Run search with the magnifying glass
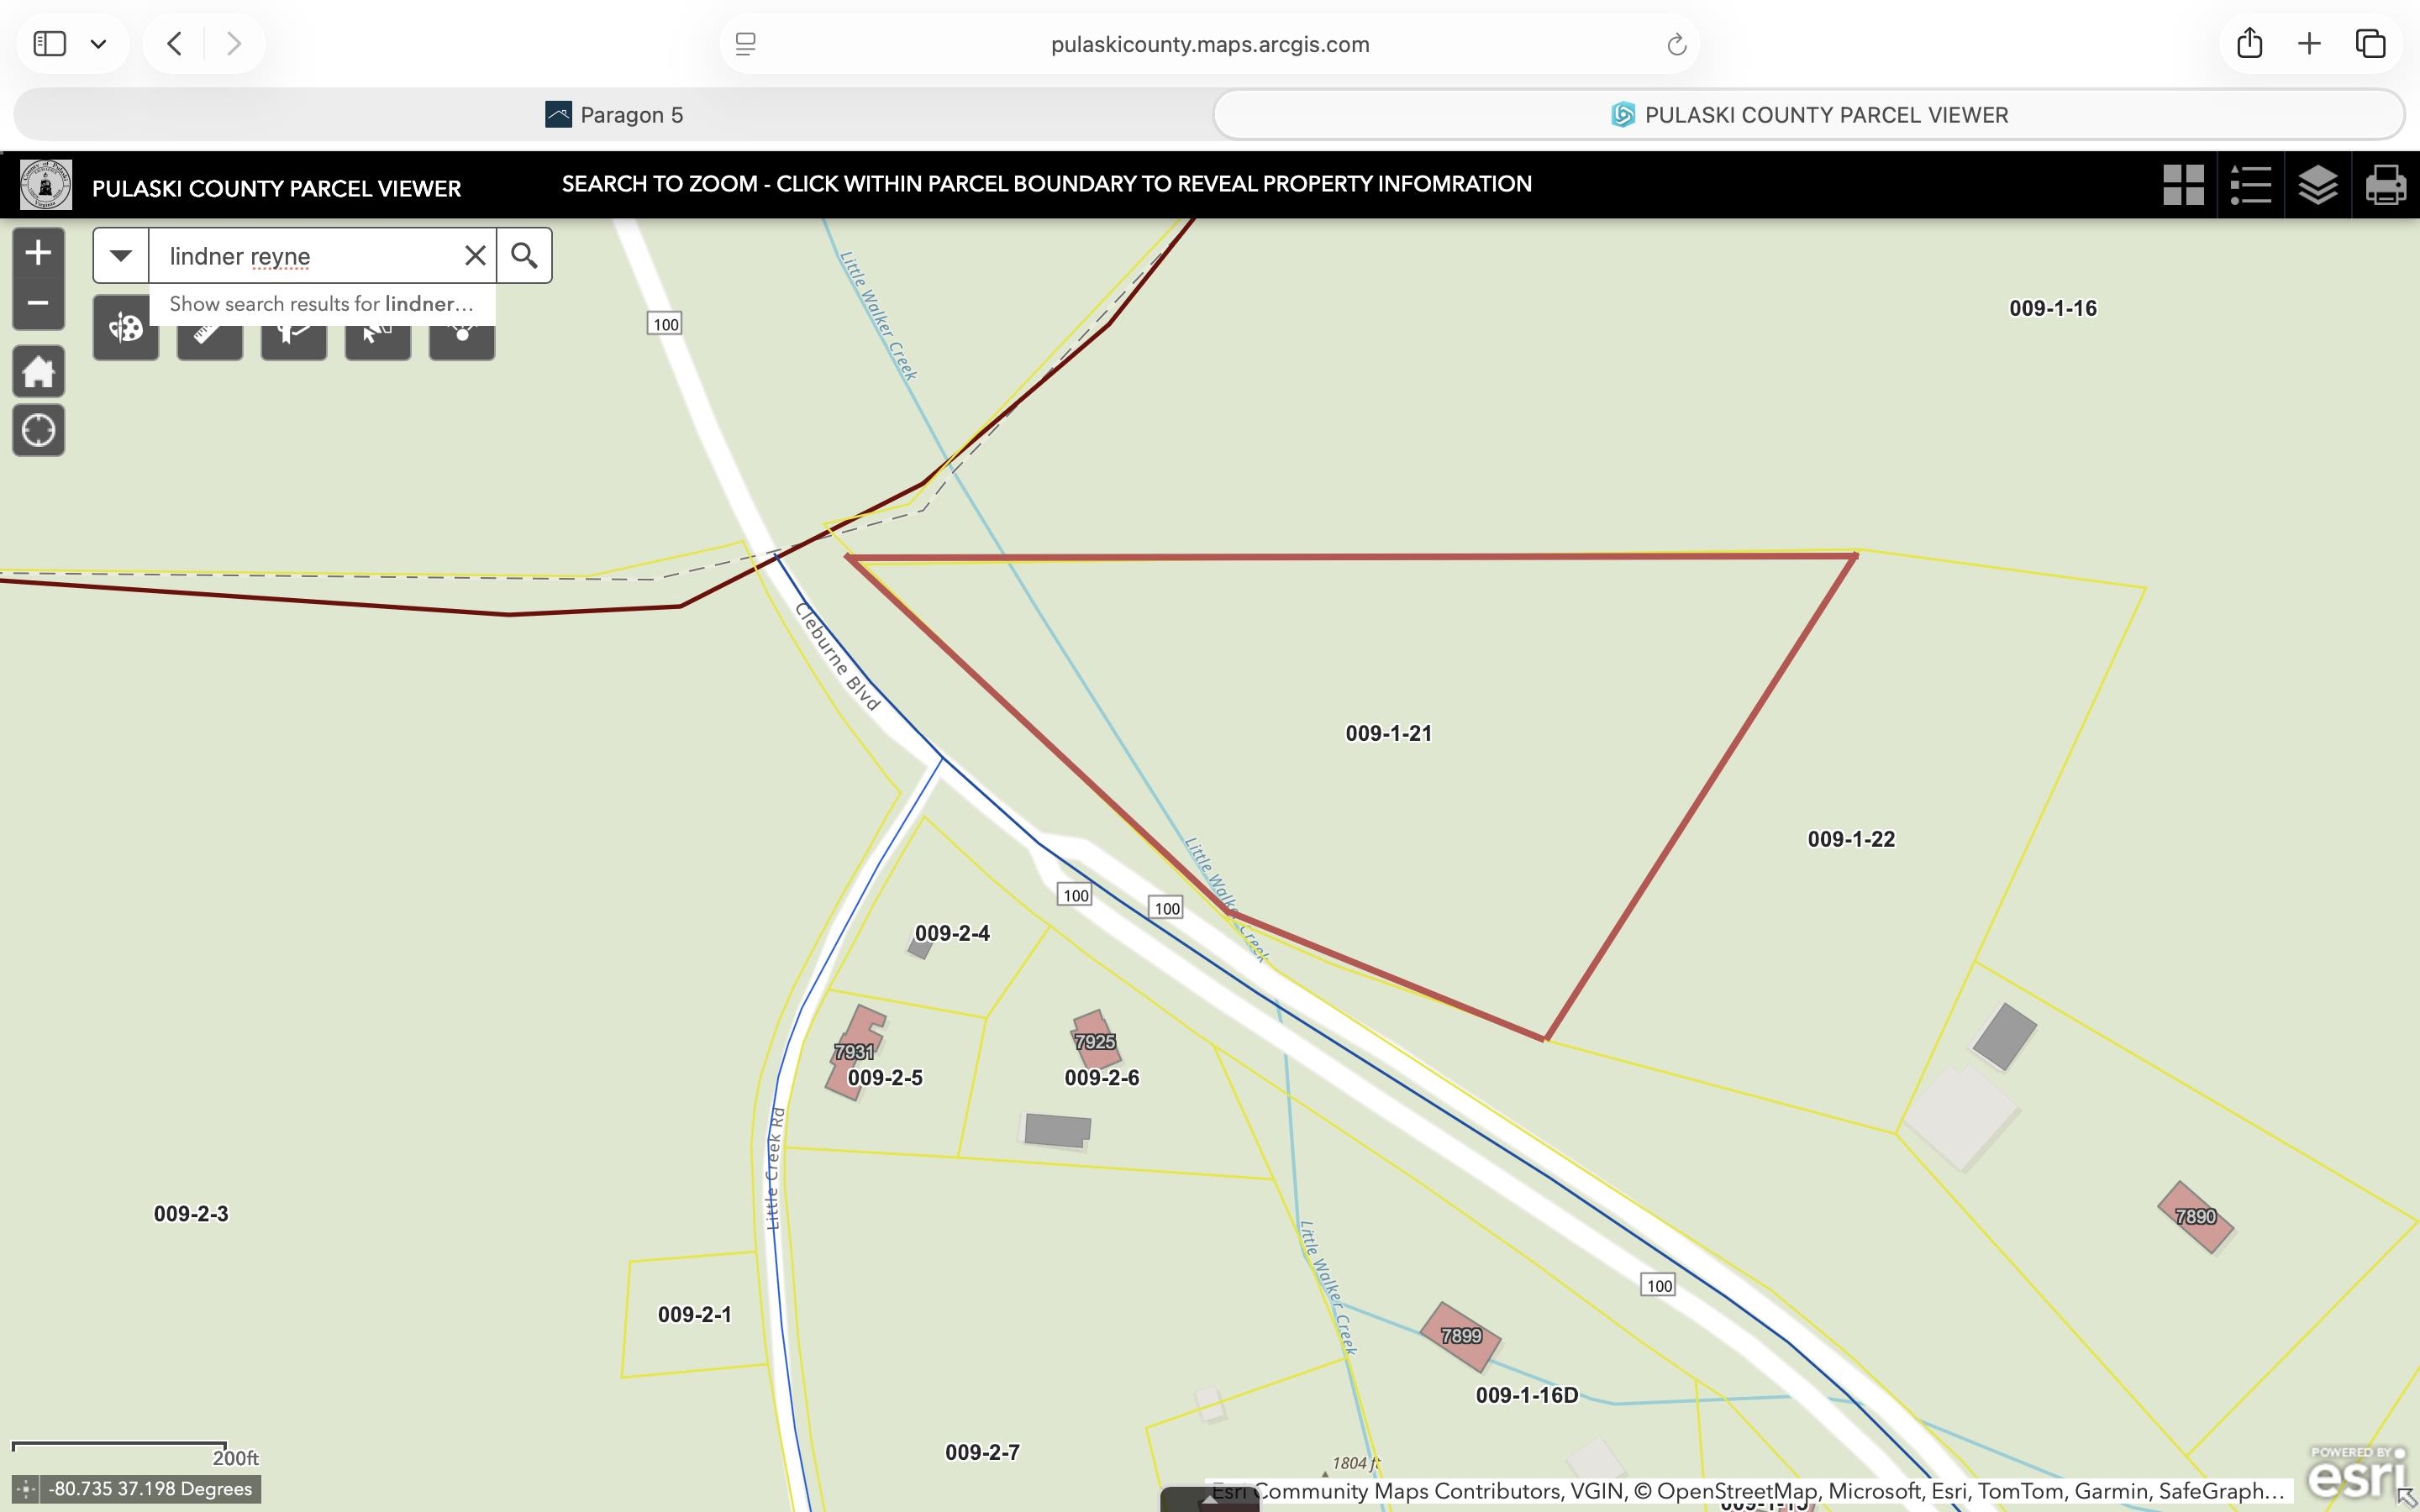2420x1512 pixels. click(524, 256)
